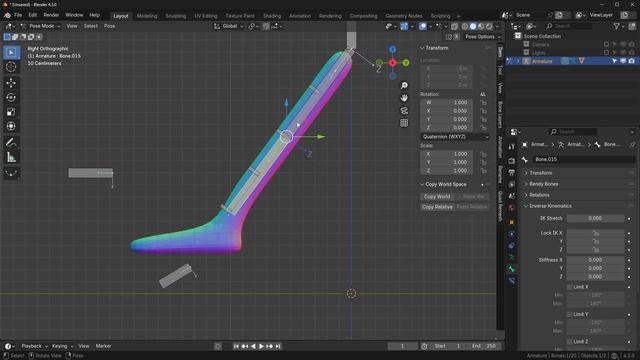Image resolution: width=640 pixels, height=360 pixels.
Task: Collapse the Copy World Space panel
Action: 445,184
